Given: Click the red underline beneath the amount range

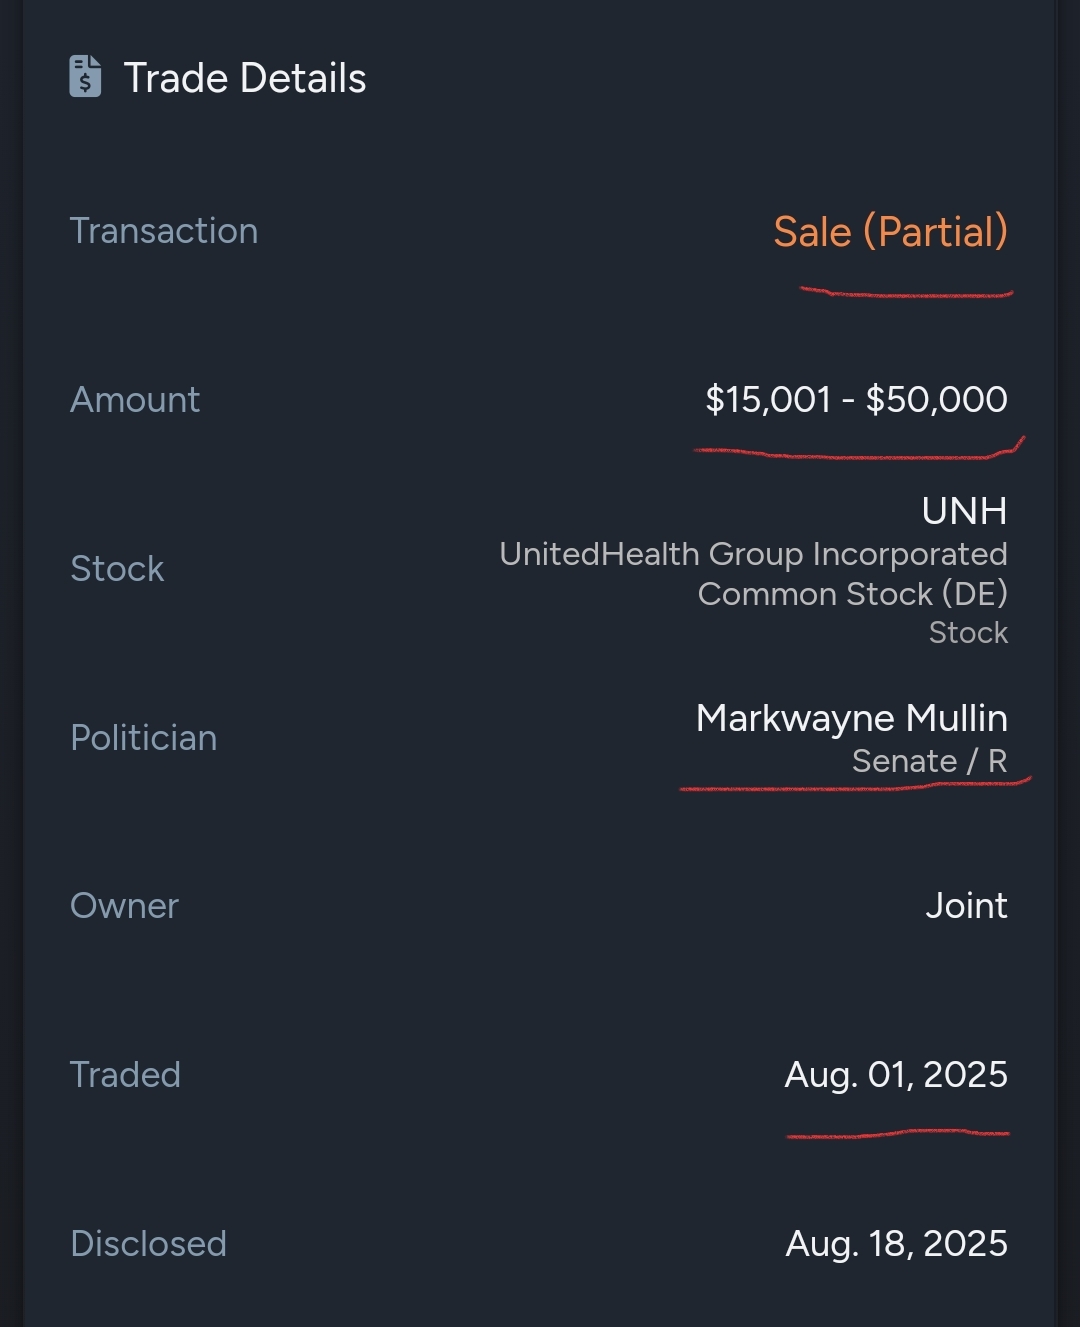Looking at the screenshot, I should (856, 455).
